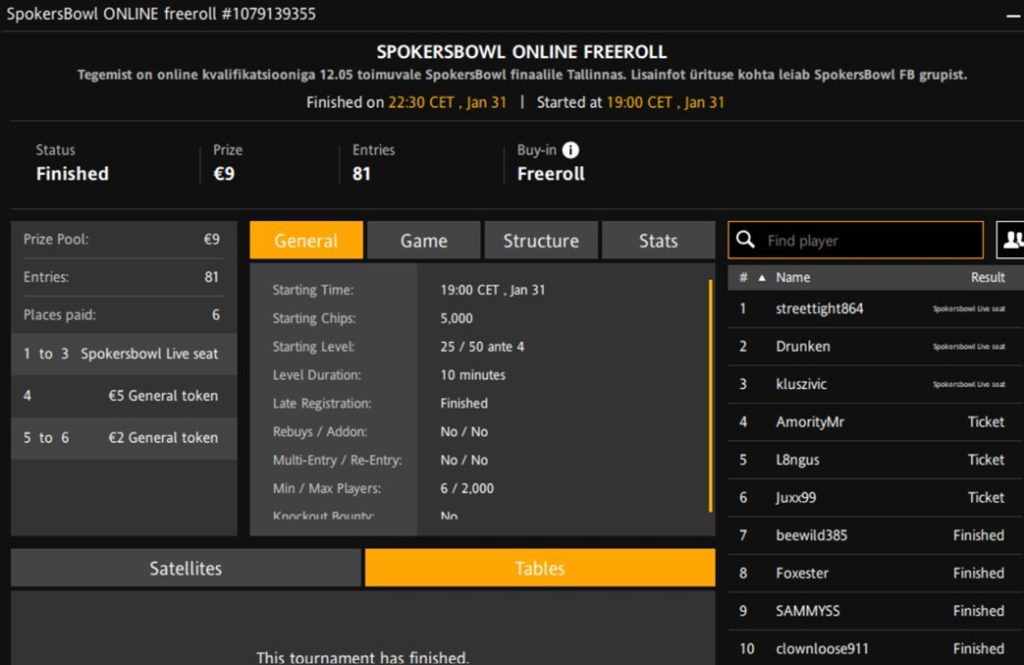Sort players by Name column header
Image resolution: width=1024 pixels, height=665 pixels.
793,278
